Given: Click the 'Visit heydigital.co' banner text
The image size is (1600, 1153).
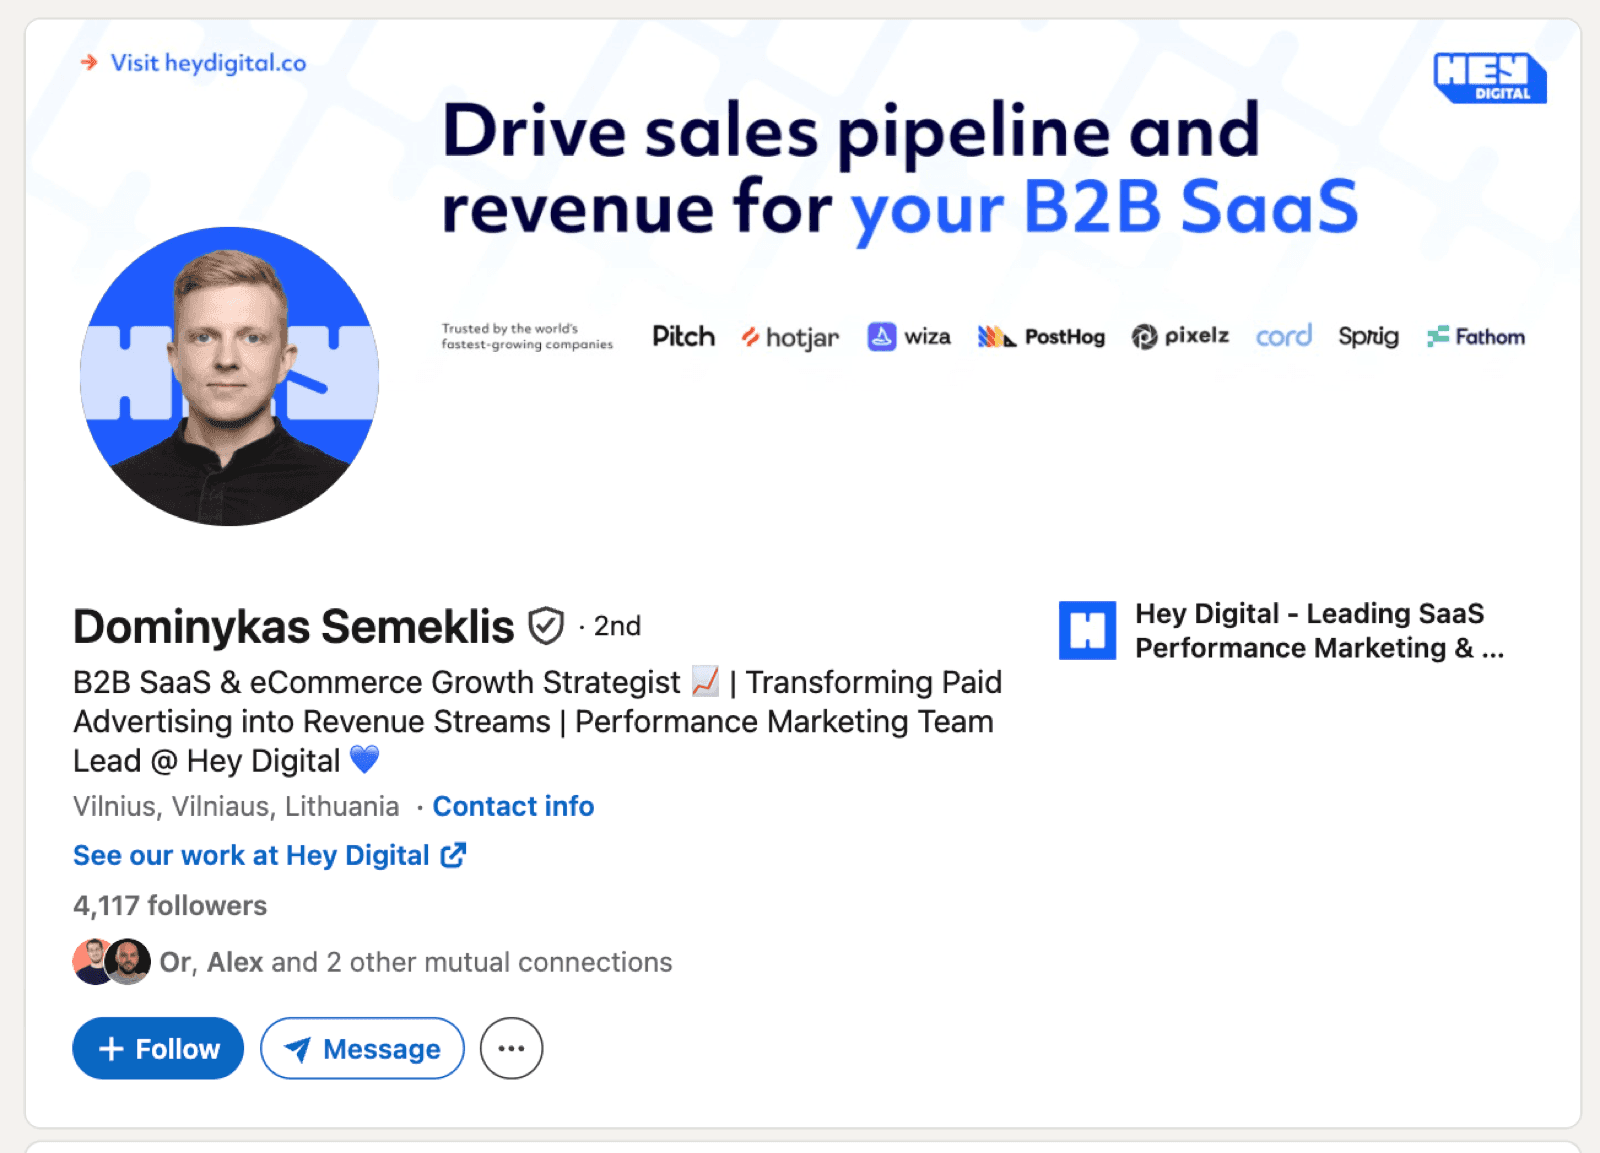Looking at the screenshot, I should (x=208, y=63).
